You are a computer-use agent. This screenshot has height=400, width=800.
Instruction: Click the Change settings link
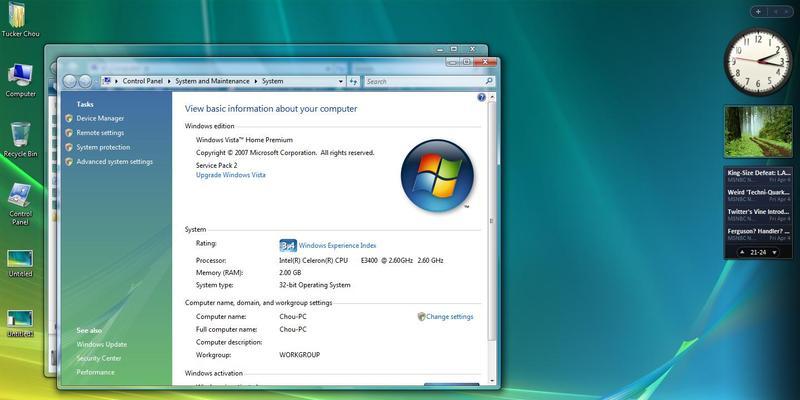449,317
